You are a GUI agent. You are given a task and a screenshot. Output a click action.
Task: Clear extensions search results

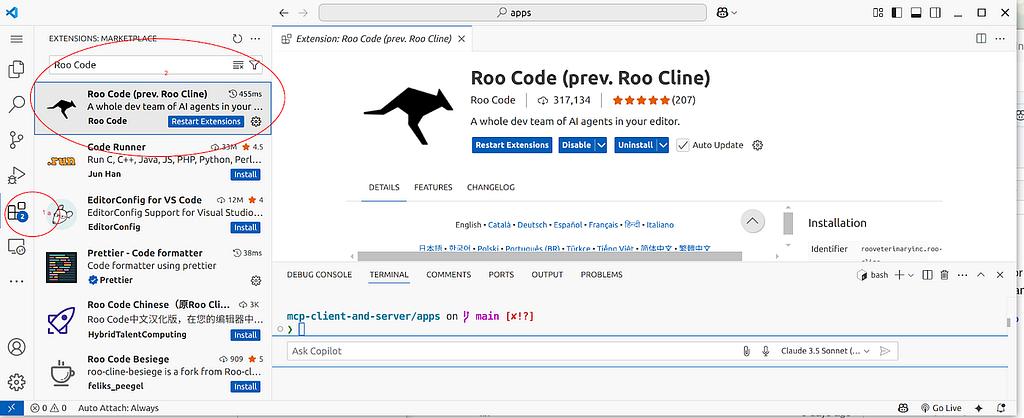point(238,65)
